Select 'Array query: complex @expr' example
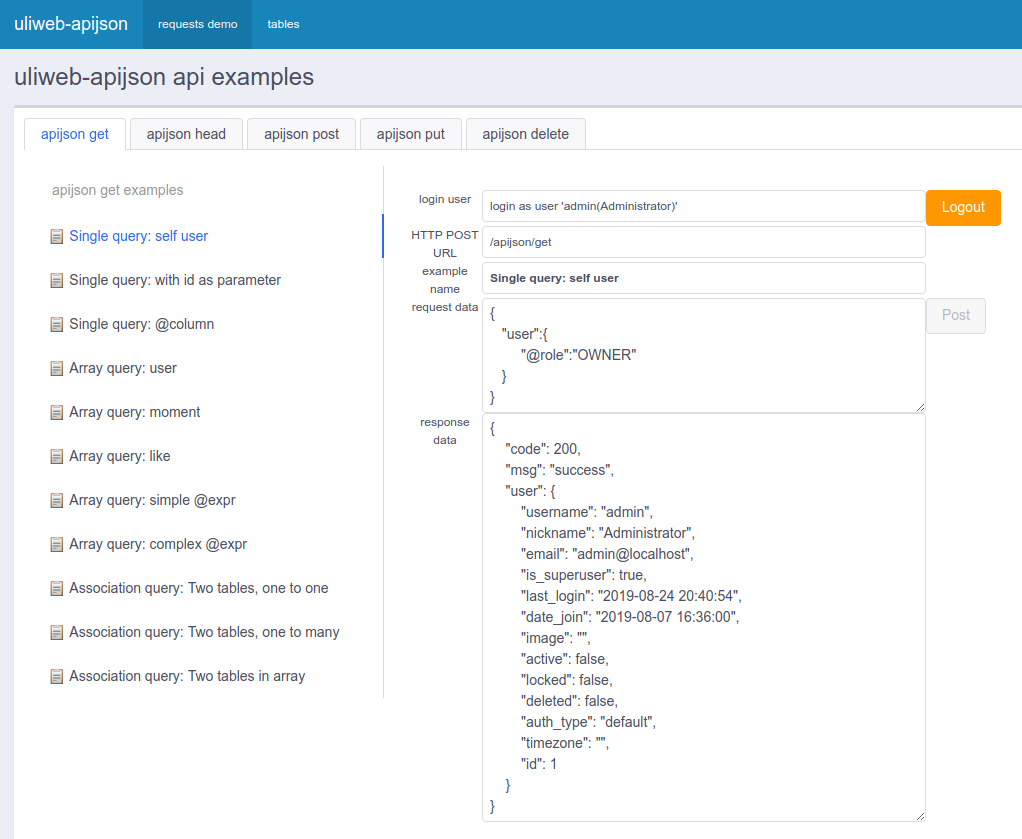The image size is (1022, 839). [157, 545]
